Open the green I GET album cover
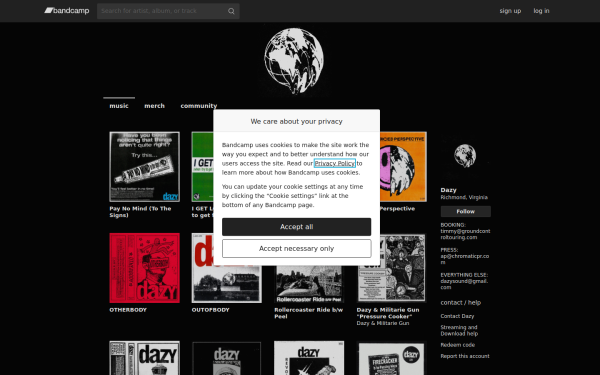Screen dimensions: 600x375 [202, 166]
